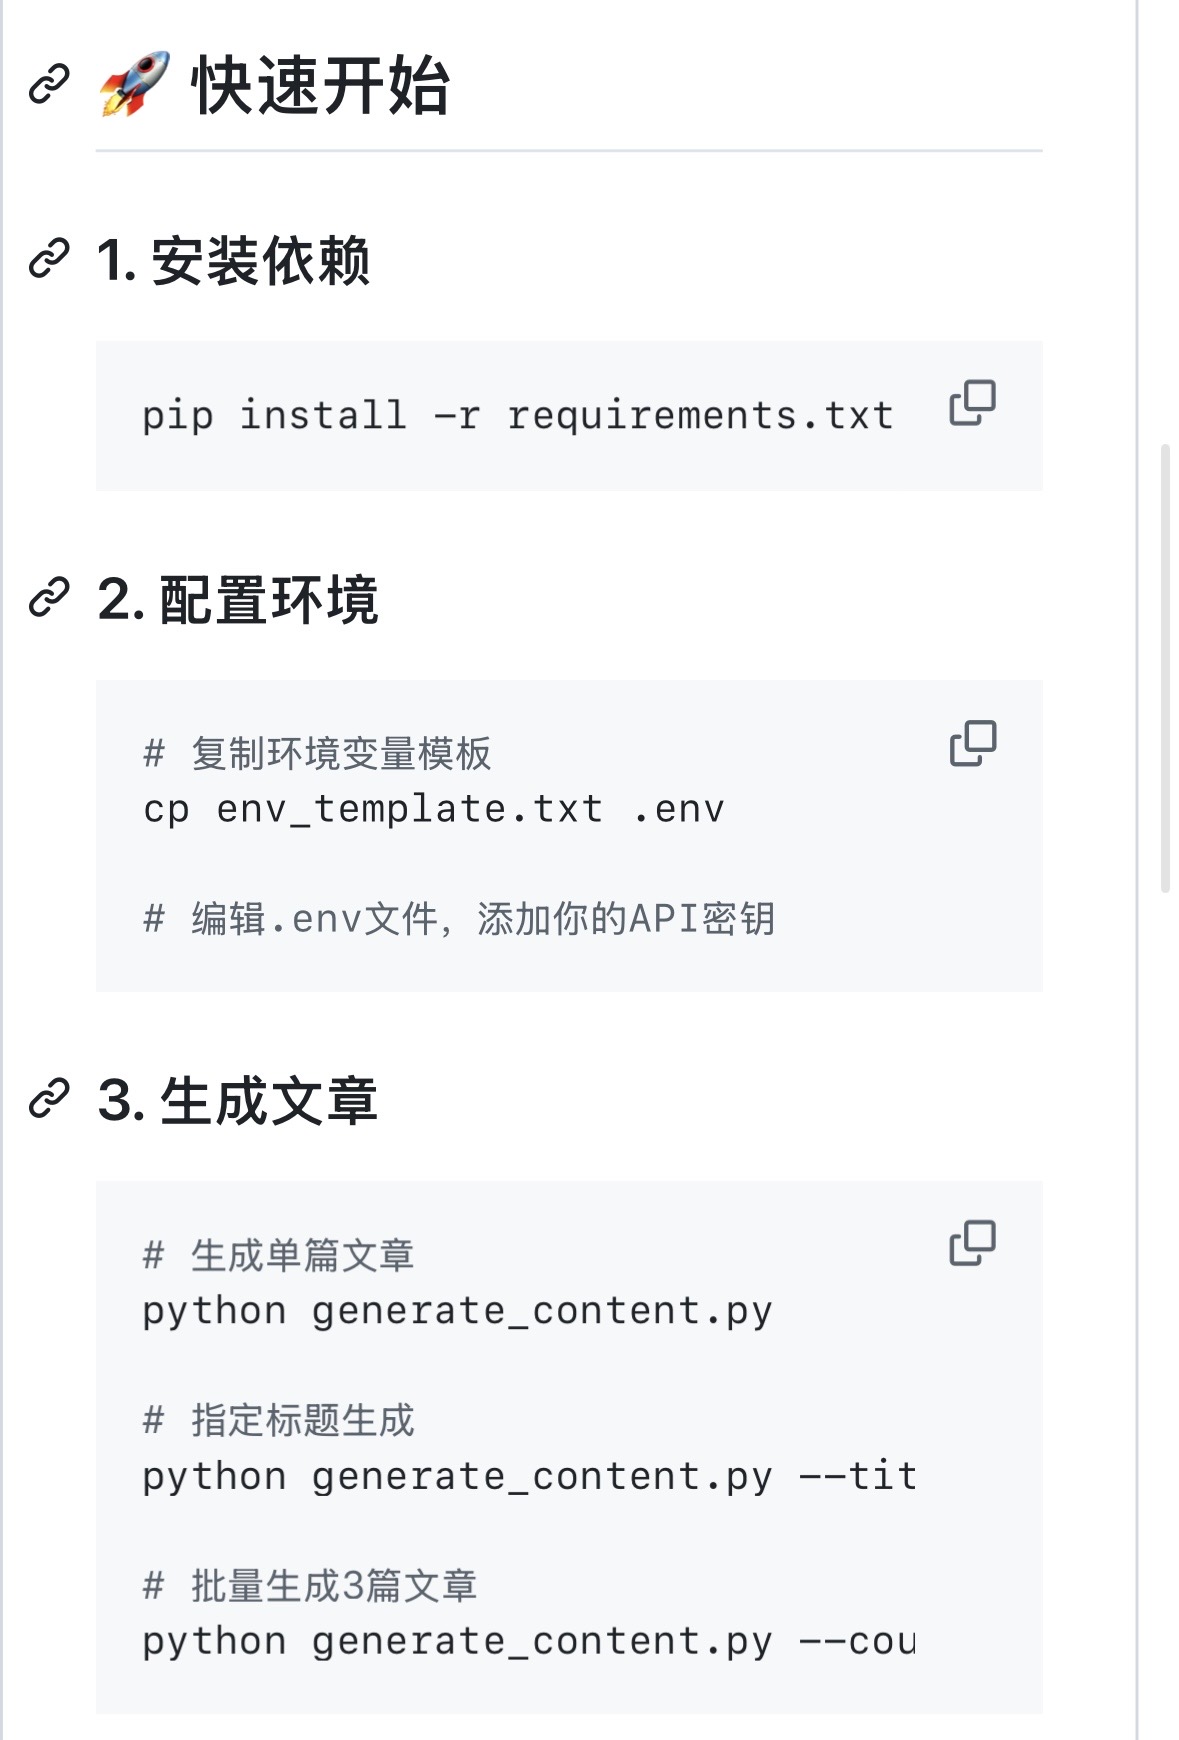Viewport: 1179px width, 1740px height.
Task: Click the 批量生成3篇文章 comment line
Action: [310, 1585]
